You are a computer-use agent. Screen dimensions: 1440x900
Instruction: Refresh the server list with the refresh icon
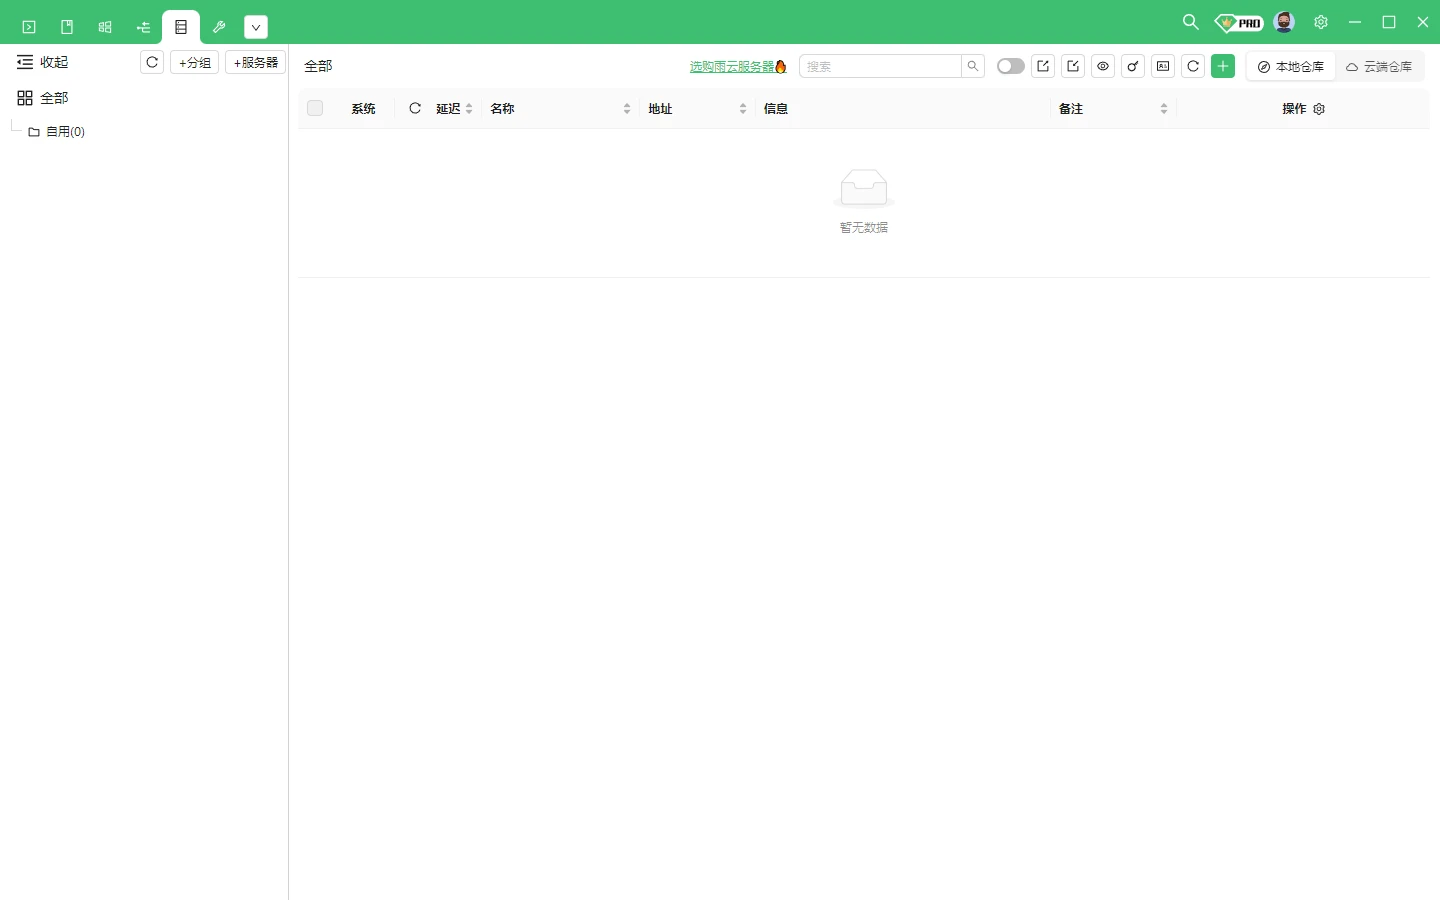pyautogui.click(x=1193, y=66)
